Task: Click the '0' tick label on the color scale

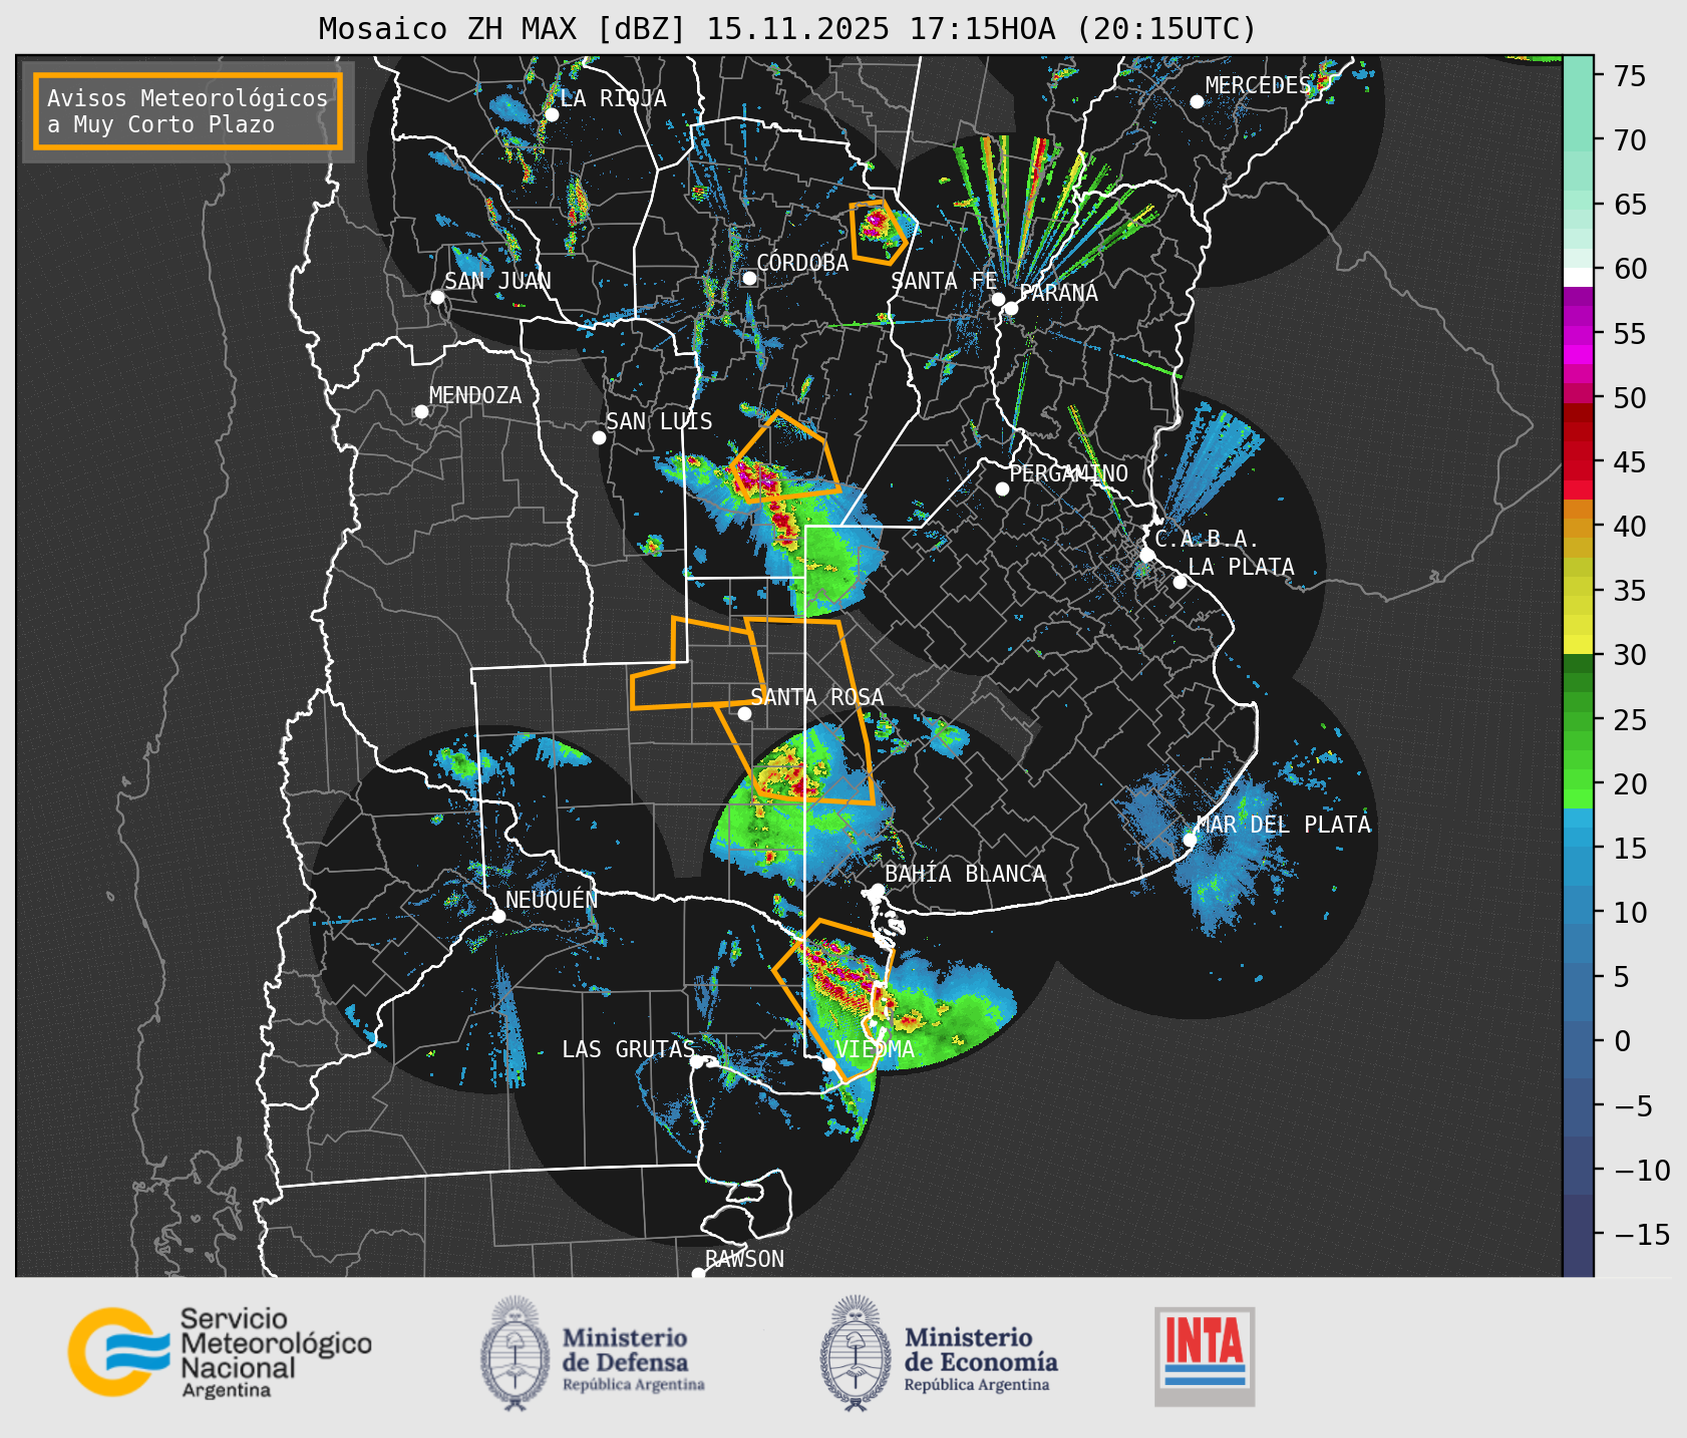Action: (x=1622, y=1041)
